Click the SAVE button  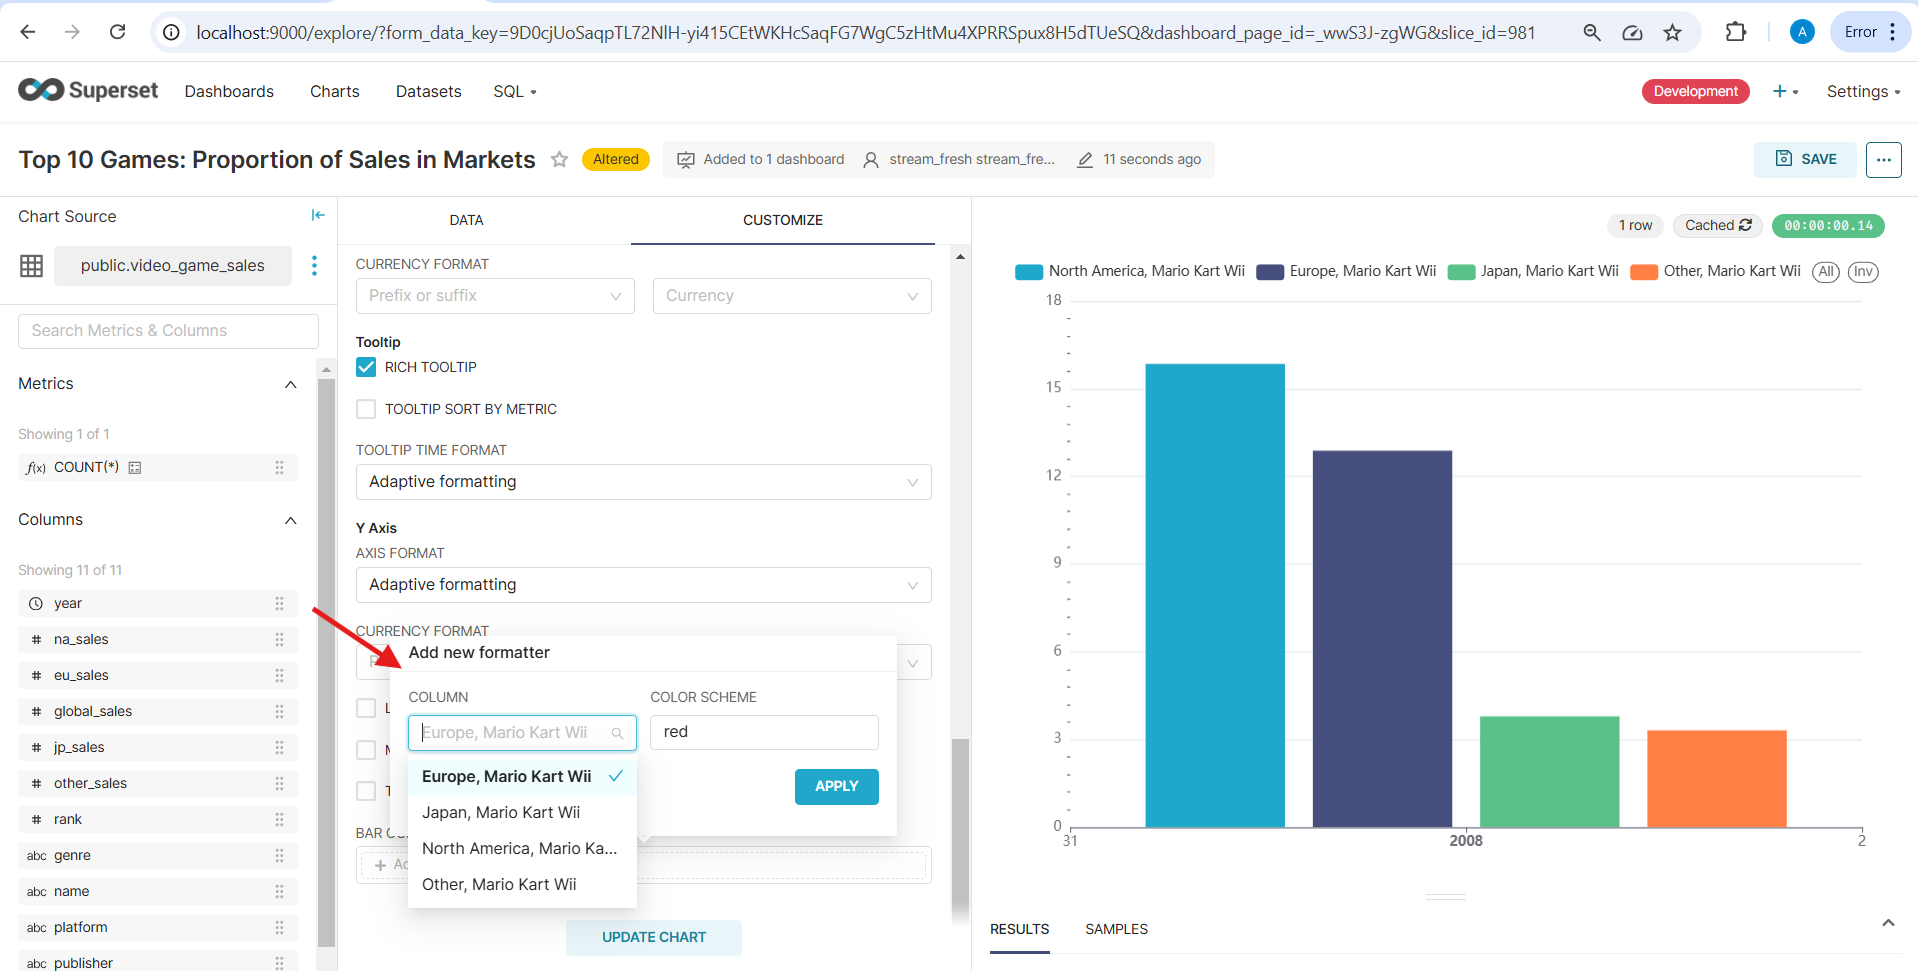click(x=1805, y=160)
